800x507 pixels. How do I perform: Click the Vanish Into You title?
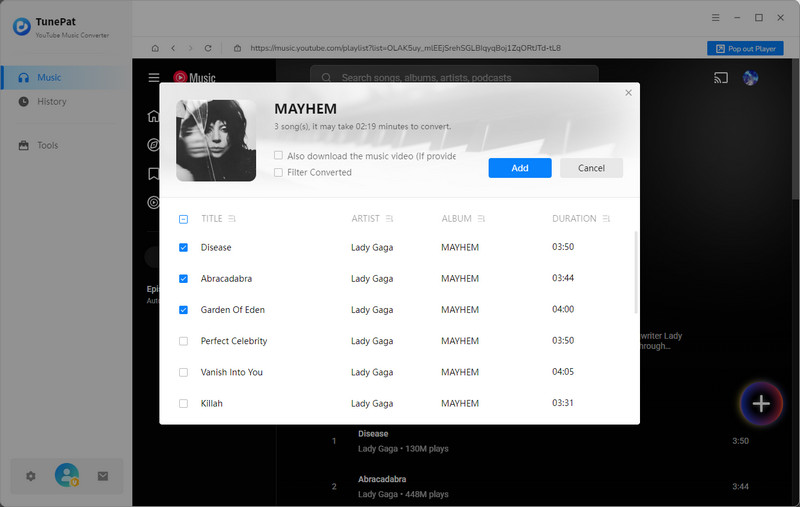pos(232,372)
